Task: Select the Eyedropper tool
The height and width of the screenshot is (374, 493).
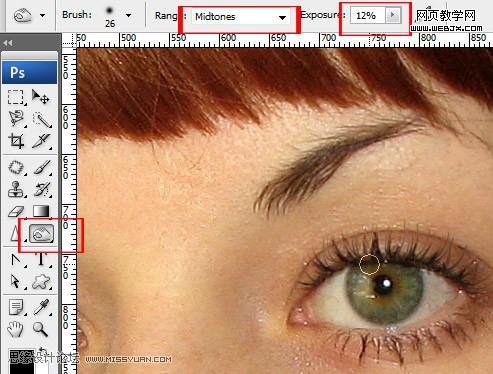Action: 41,307
